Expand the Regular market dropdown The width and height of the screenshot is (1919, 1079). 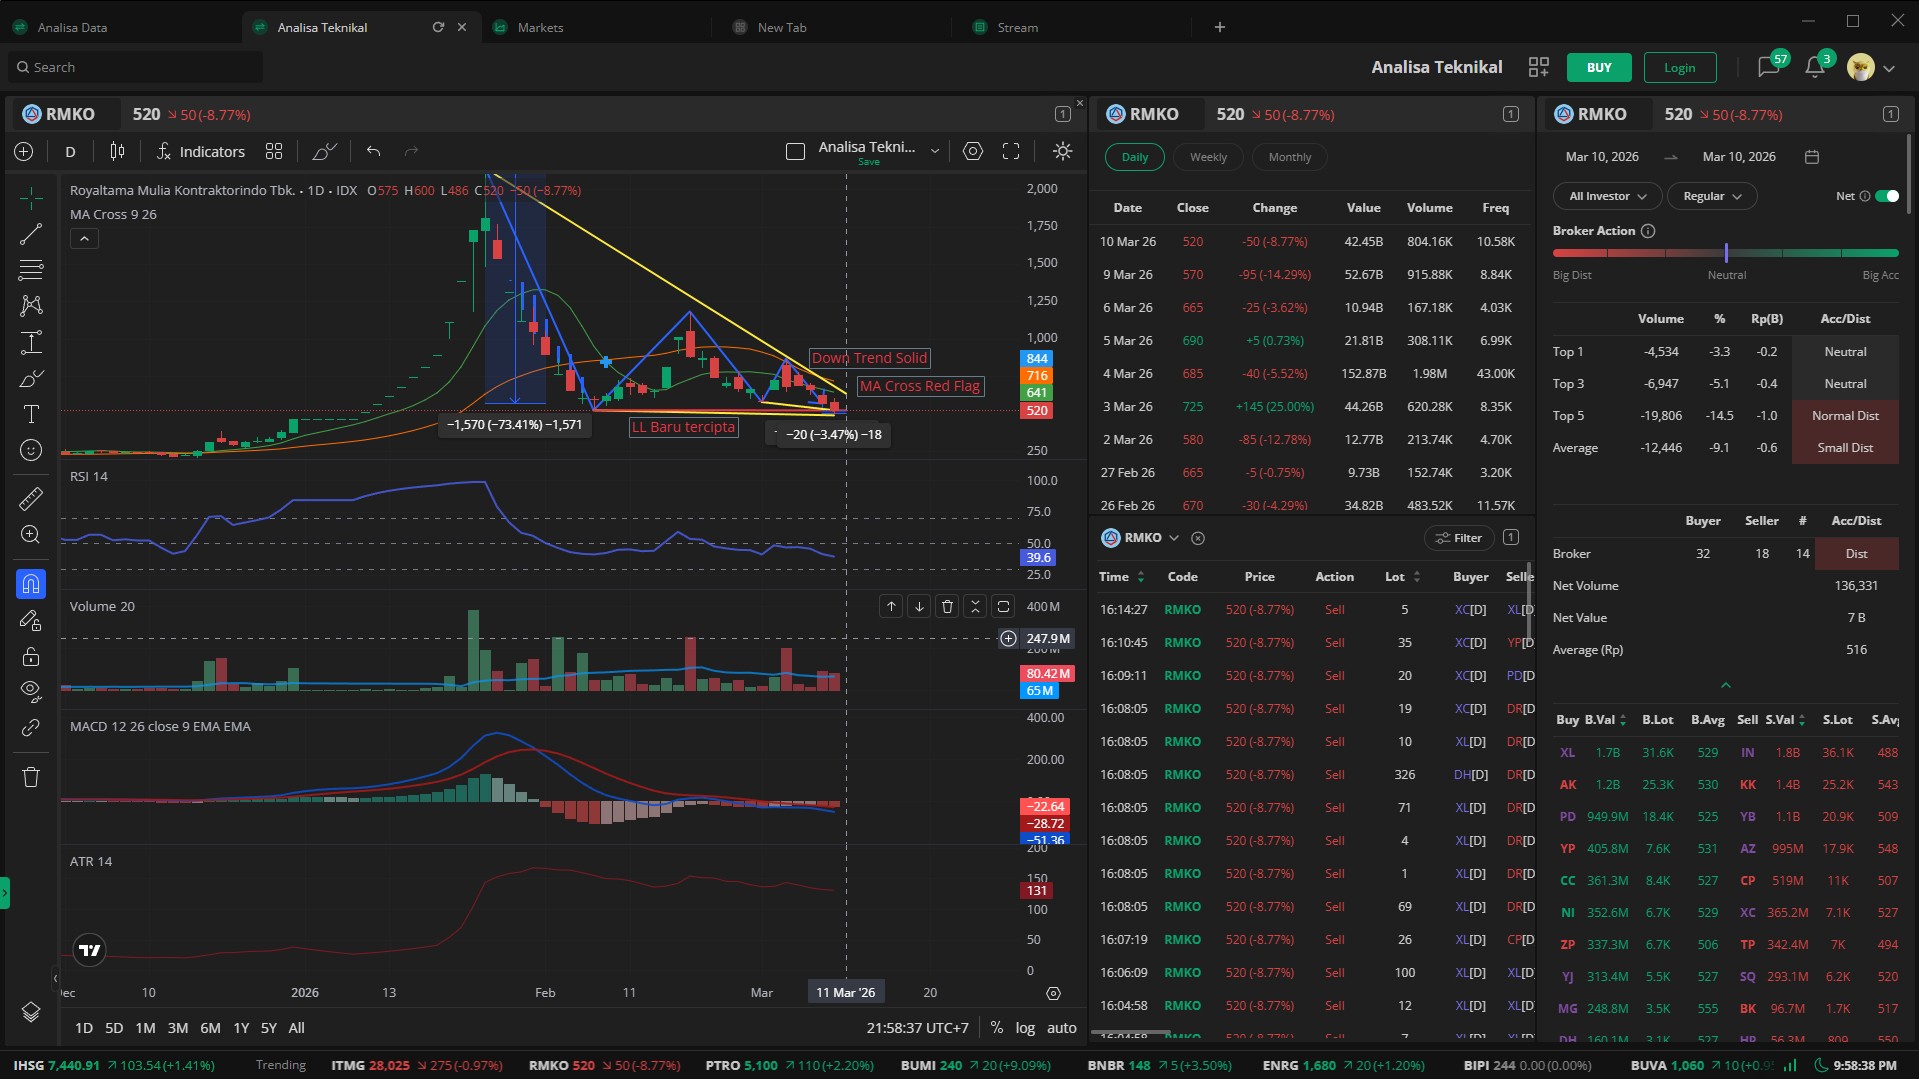(1712, 196)
